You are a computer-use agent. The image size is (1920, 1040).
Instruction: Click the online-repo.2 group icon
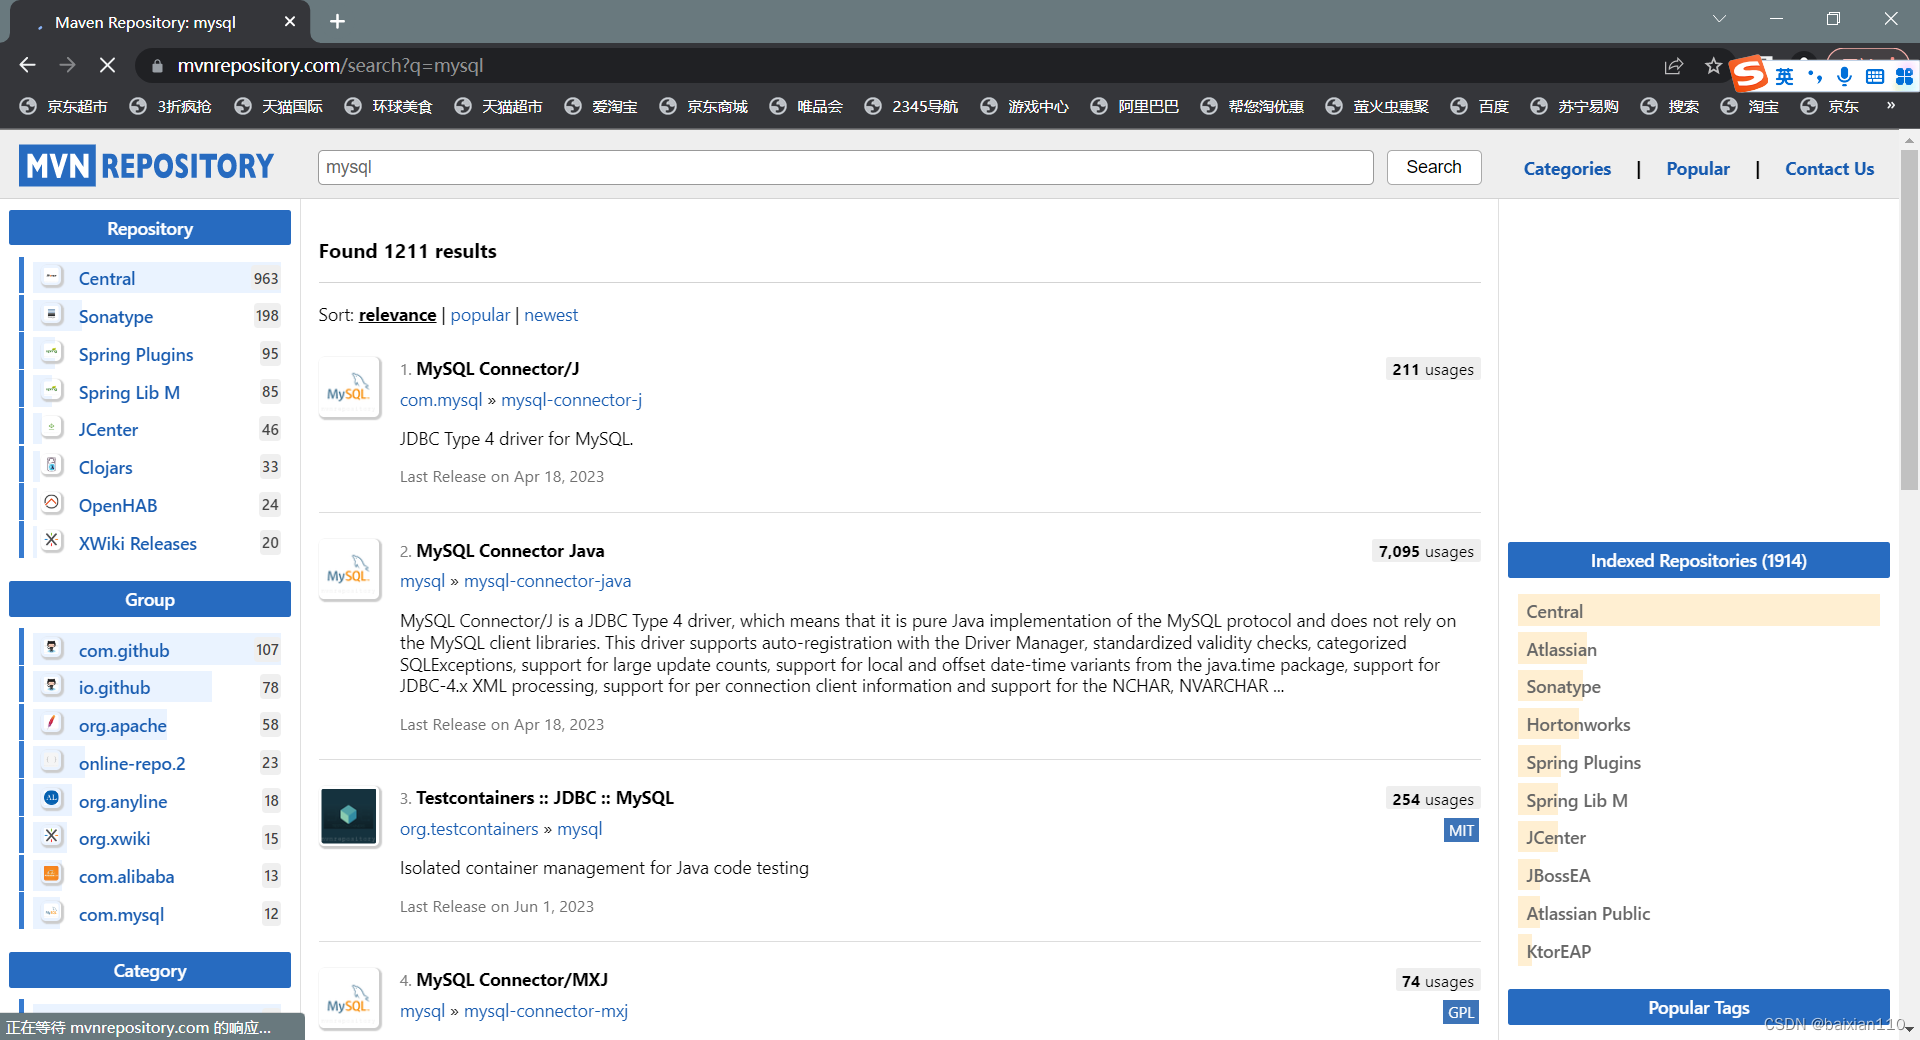(52, 762)
